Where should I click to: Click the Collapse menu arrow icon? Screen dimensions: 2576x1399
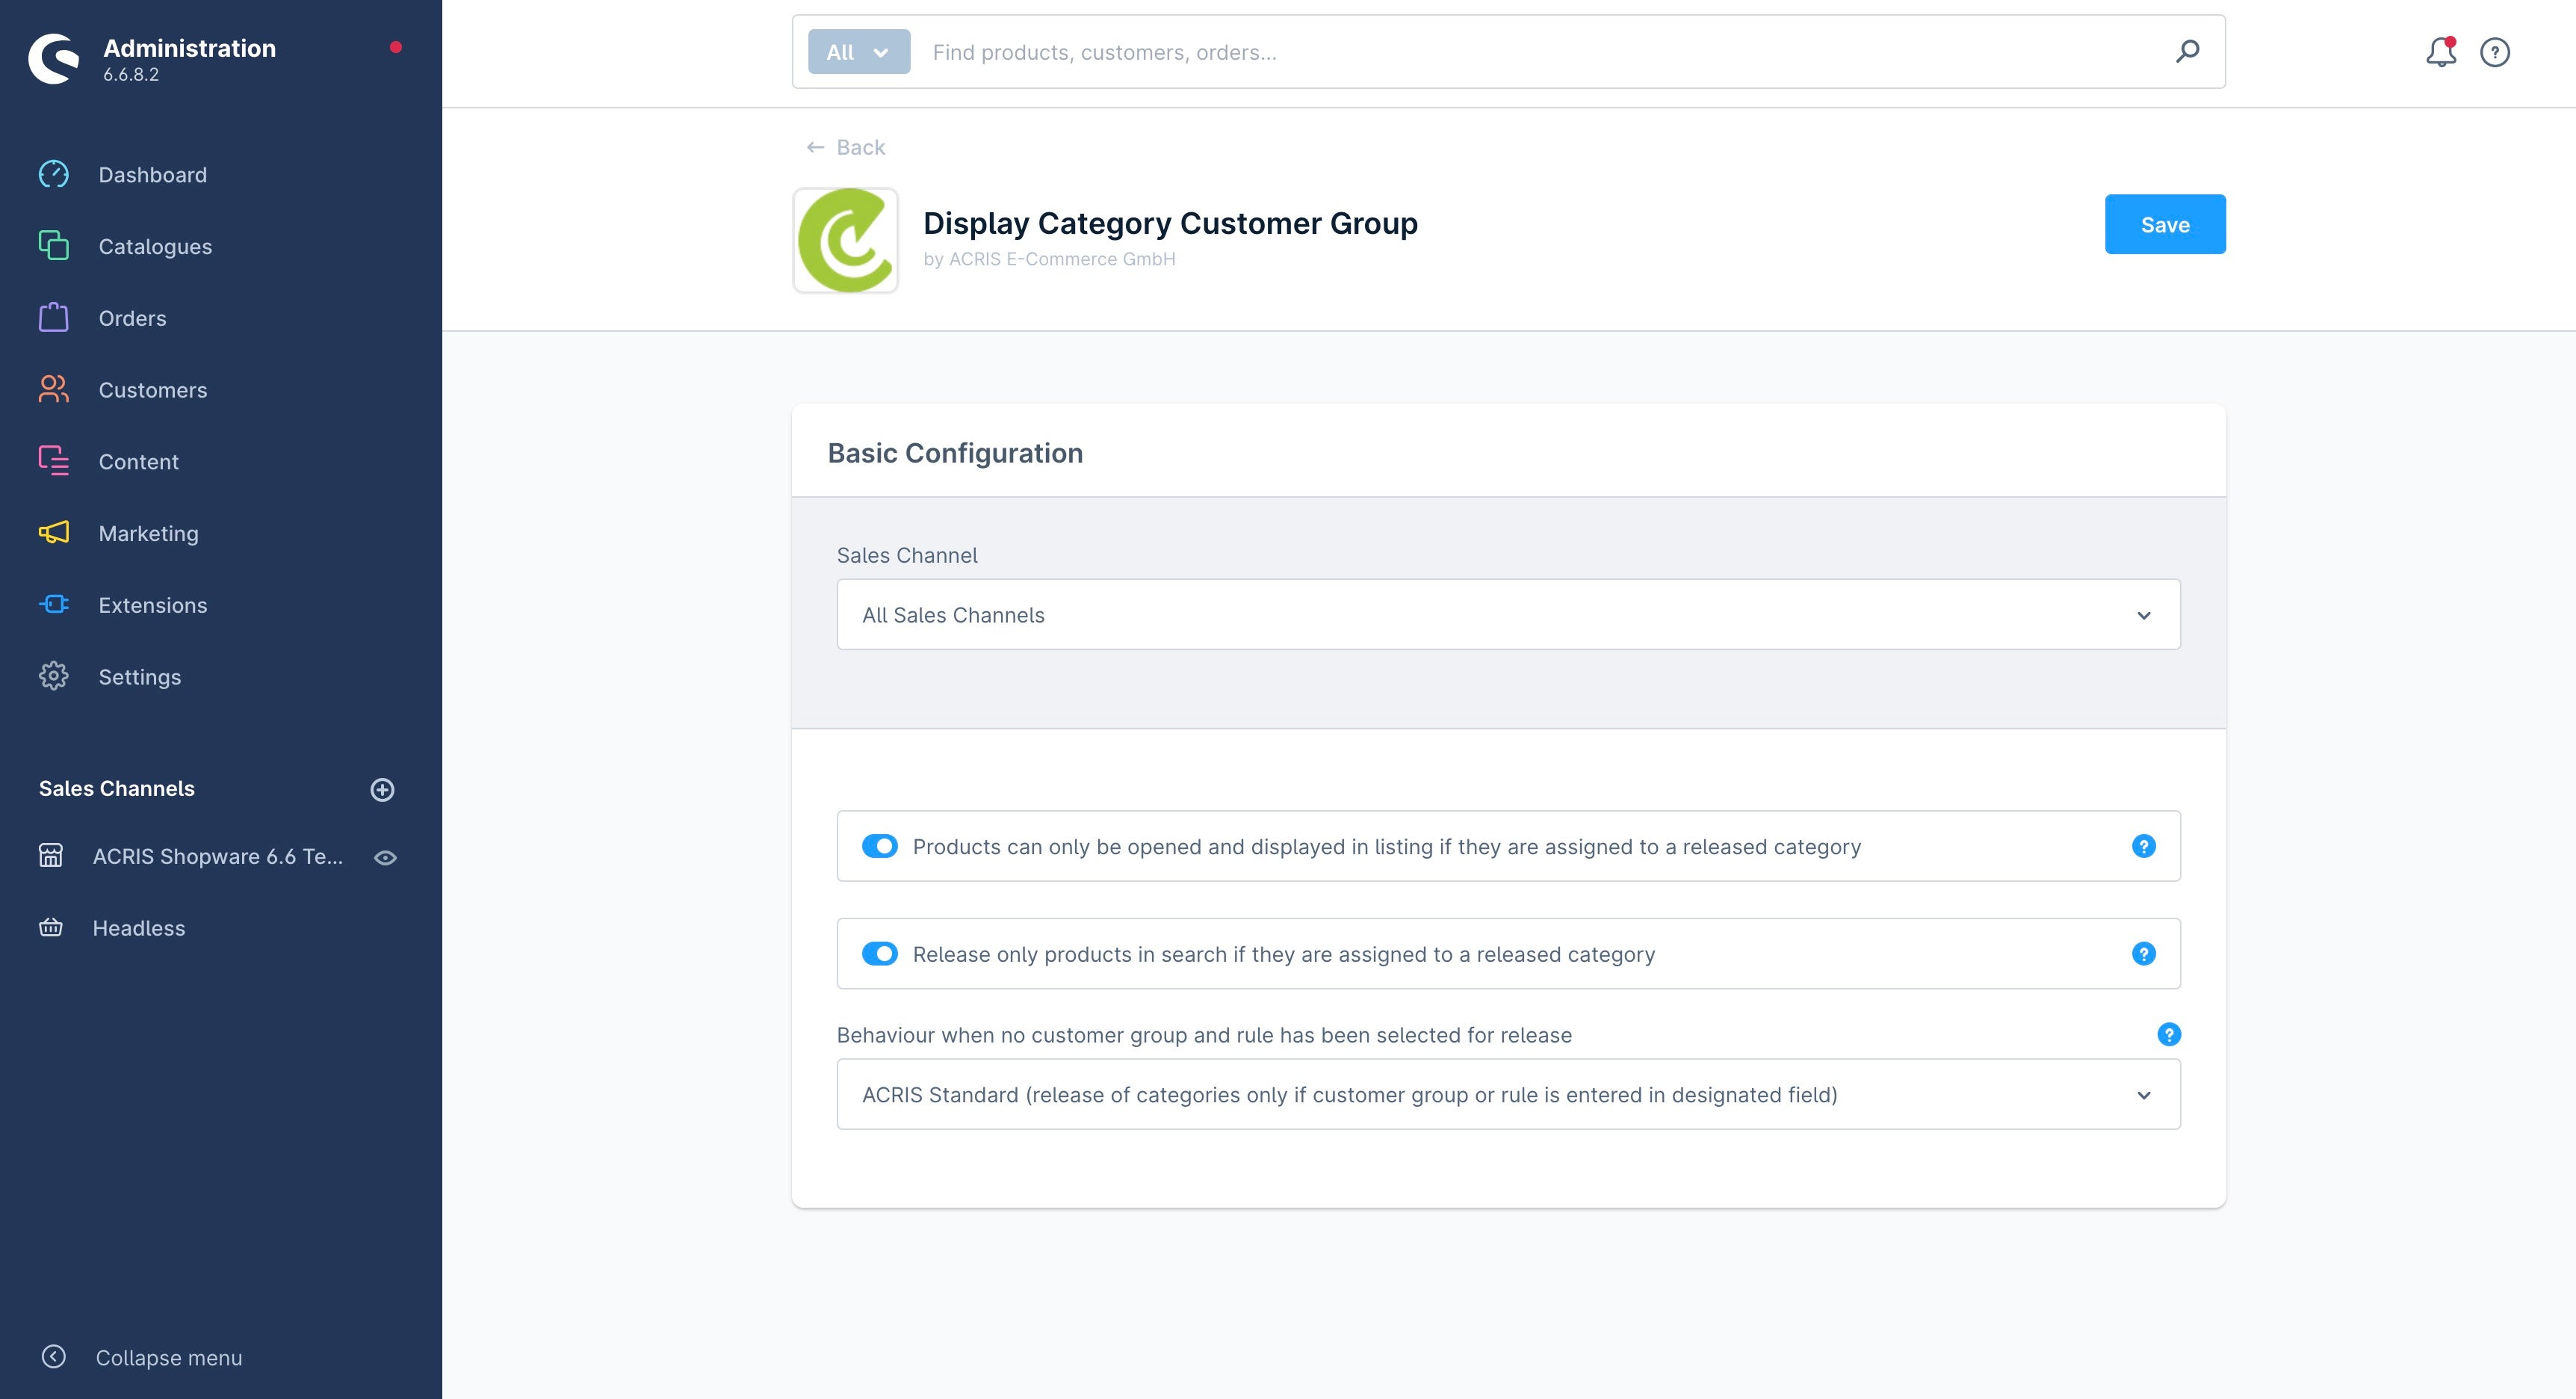pos(54,1357)
